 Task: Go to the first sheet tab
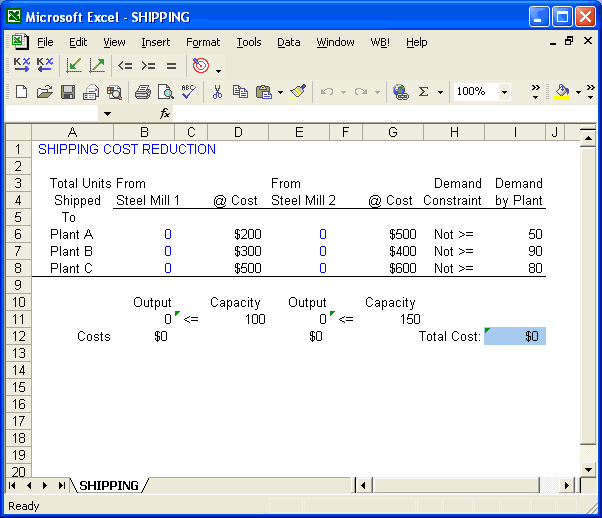pyautogui.click(x=12, y=486)
